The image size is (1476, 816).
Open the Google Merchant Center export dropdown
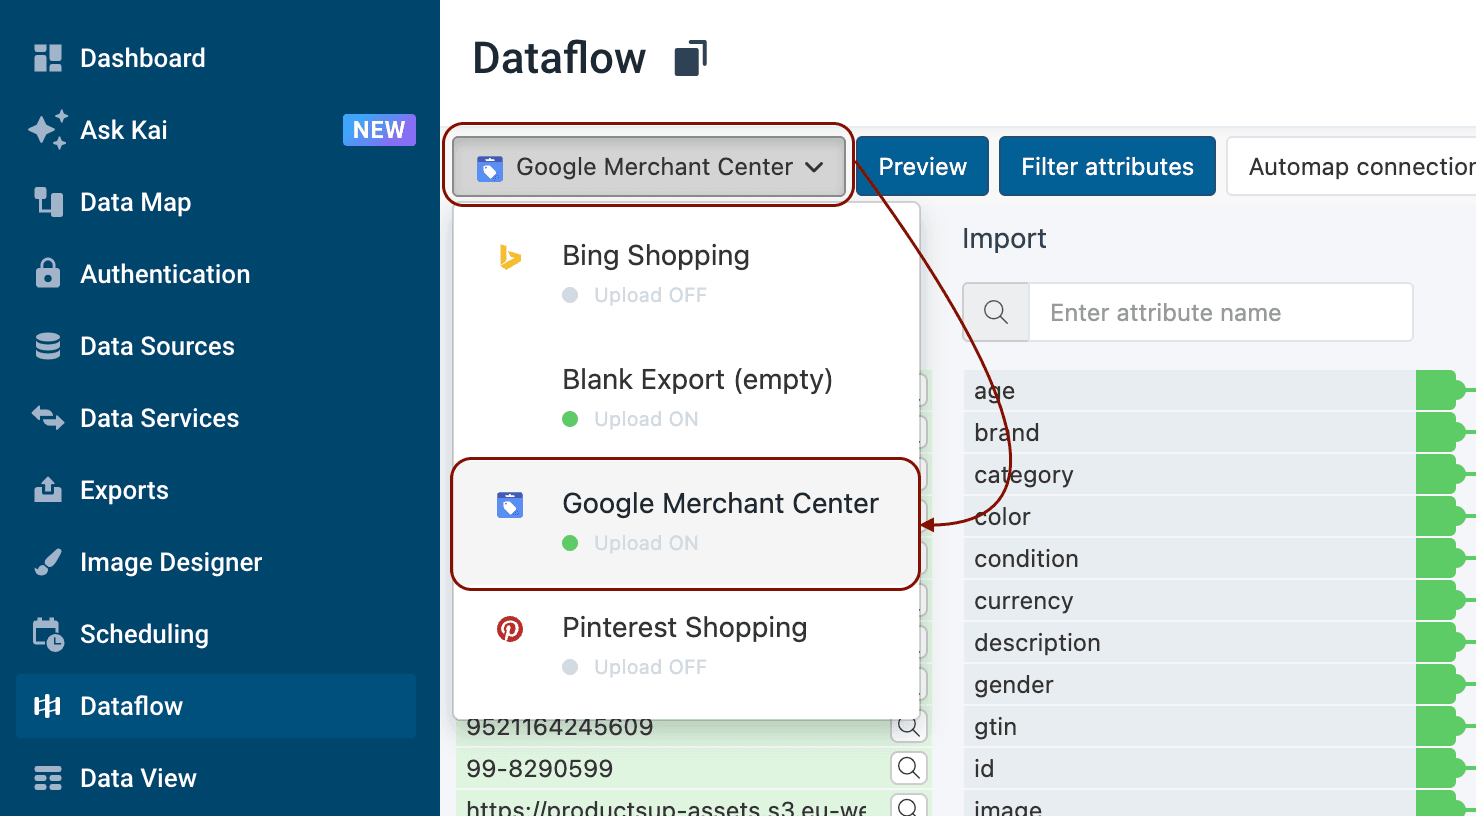(x=650, y=167)
